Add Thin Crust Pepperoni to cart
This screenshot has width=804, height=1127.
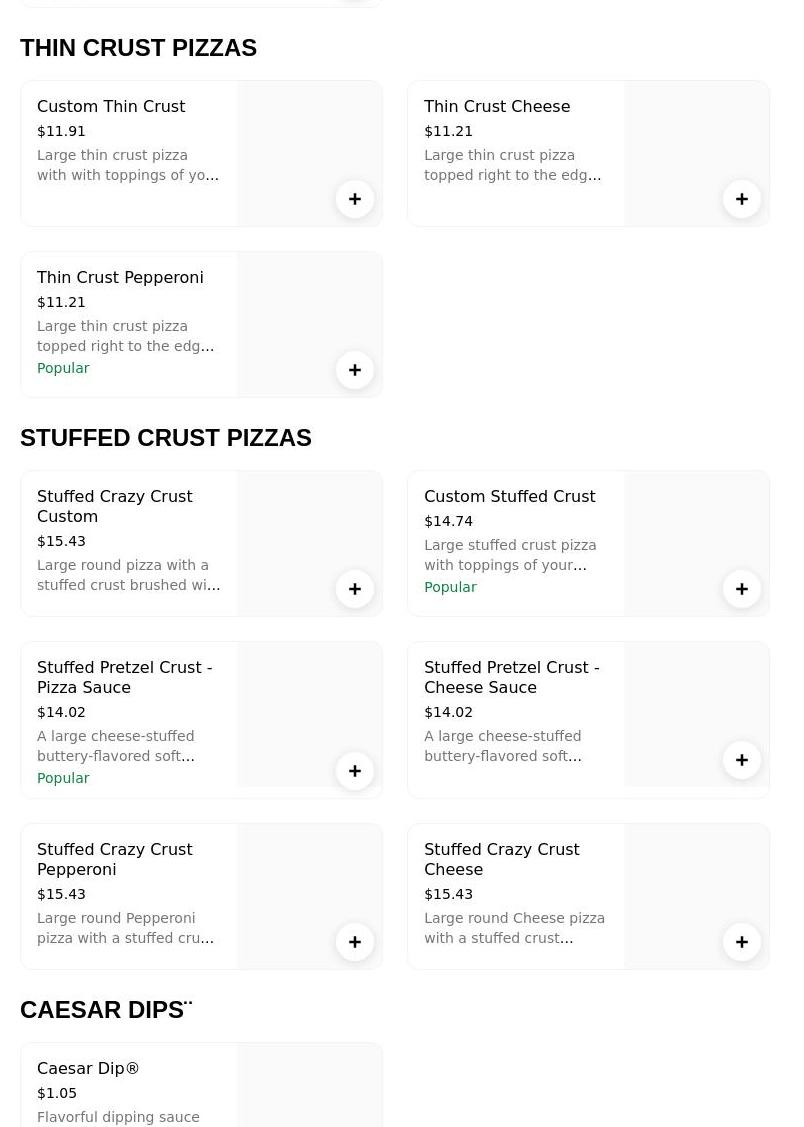pyautogui.click(x=355, y=370)
